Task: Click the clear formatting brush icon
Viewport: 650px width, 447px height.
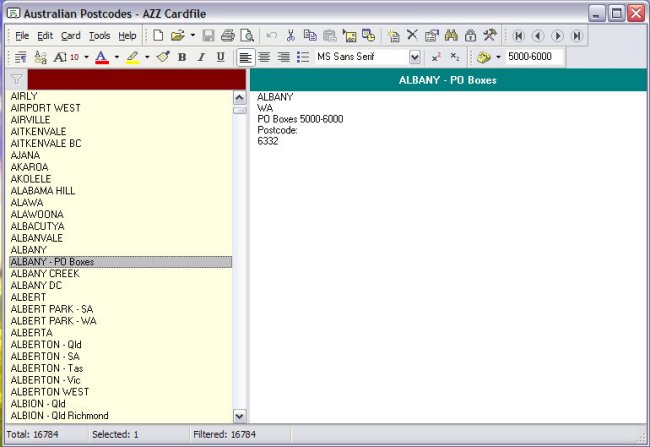Action: [163, 57]
